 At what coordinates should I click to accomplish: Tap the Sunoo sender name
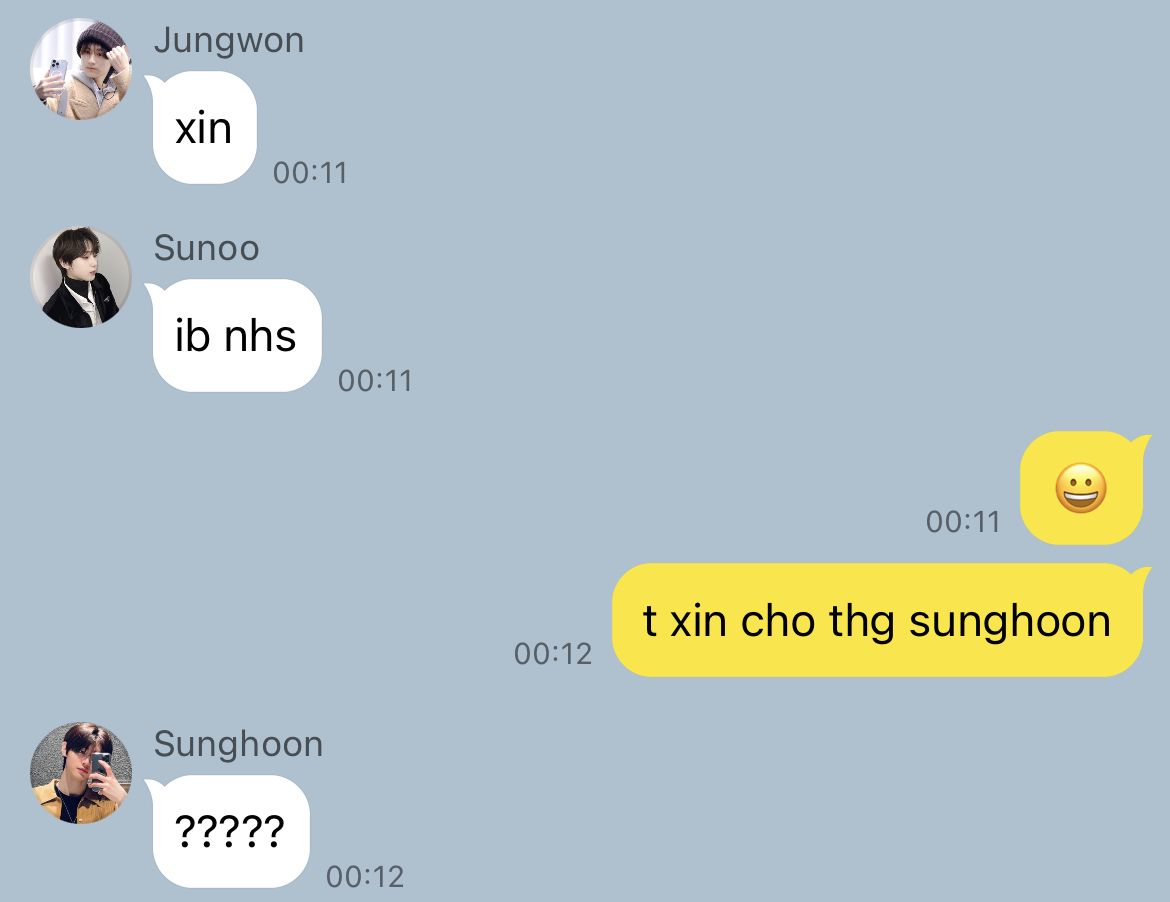click(206, 248)
